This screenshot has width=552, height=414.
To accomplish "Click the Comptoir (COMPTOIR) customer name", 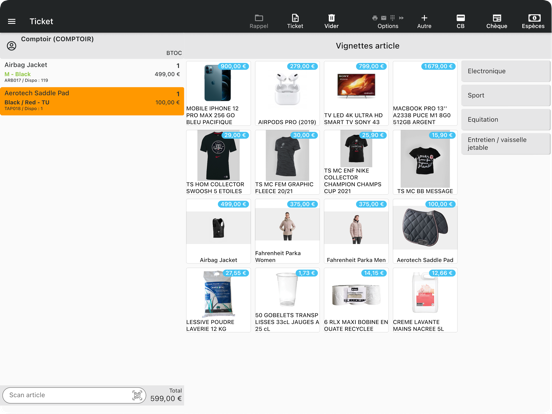I will point(57,39).
